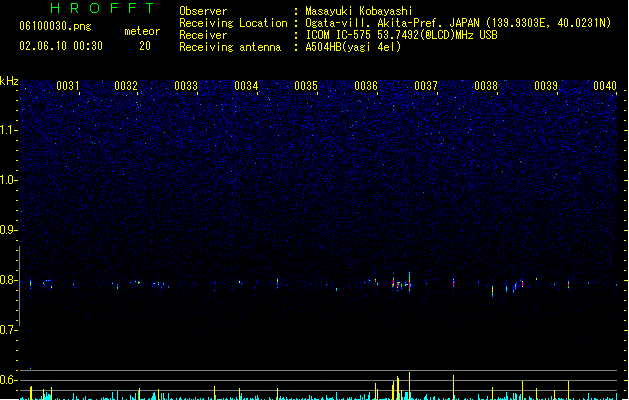Click the 0.9 kHz axis label

(8, 230)
